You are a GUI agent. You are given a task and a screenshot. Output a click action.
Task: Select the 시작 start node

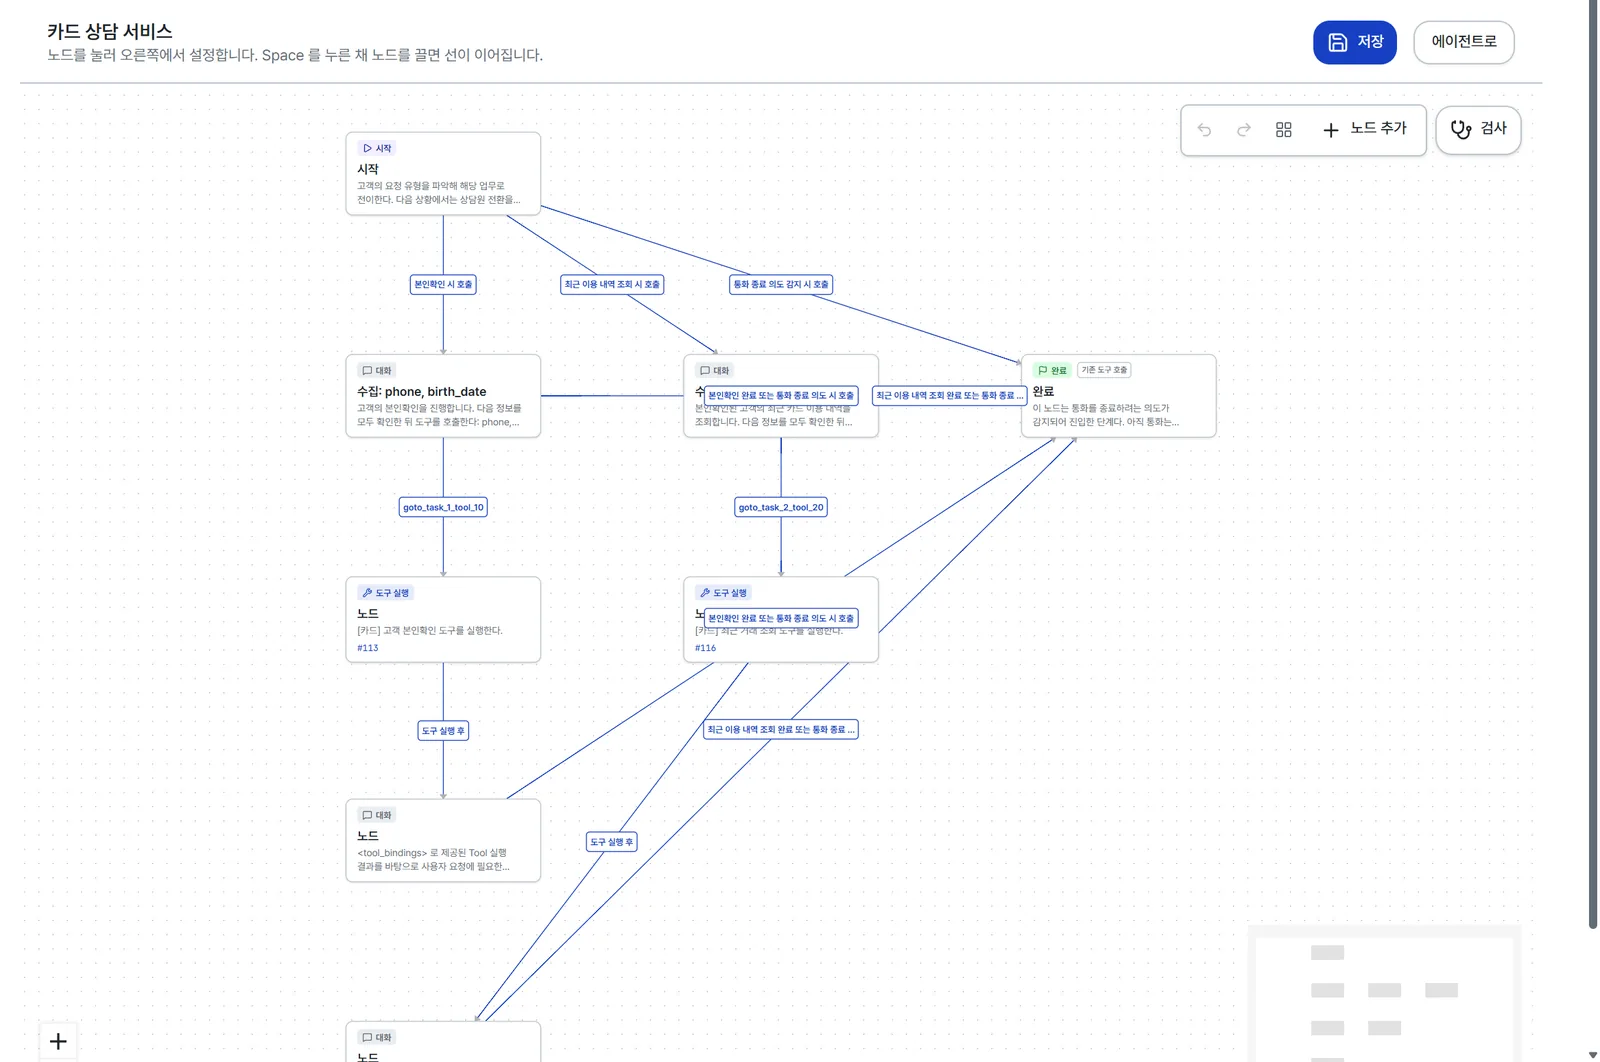point(443,173)
